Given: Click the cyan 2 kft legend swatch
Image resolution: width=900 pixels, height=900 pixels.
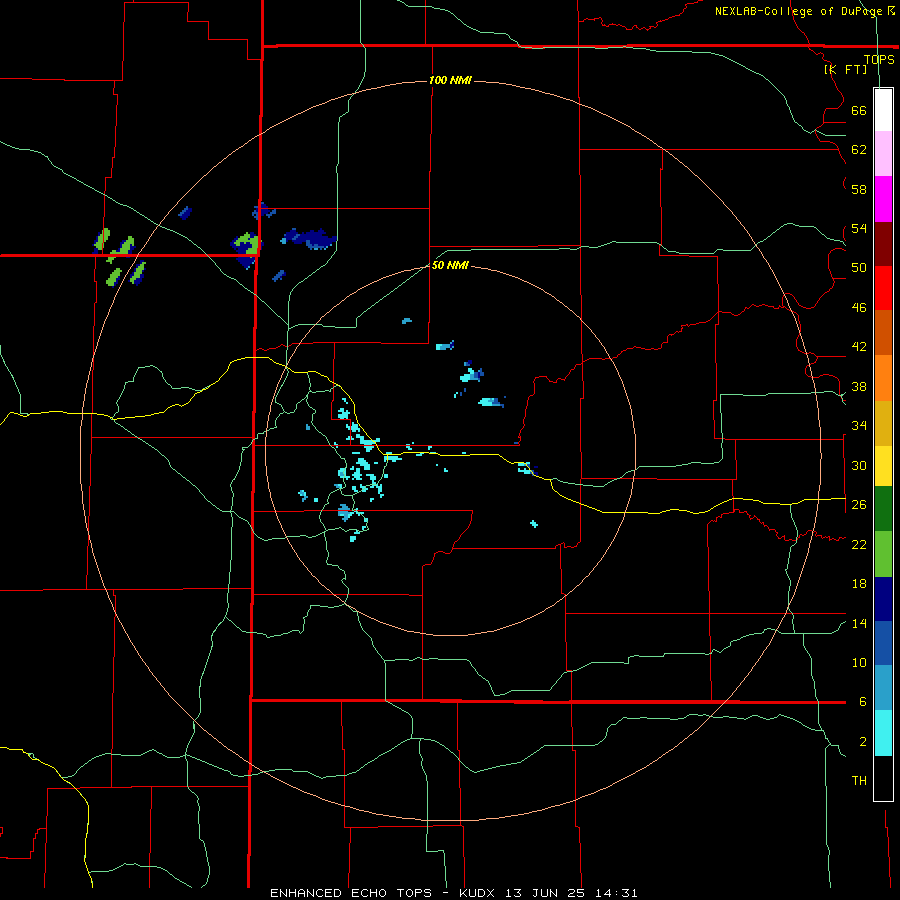Looking at the screenshot, I should tap(883, 733).
